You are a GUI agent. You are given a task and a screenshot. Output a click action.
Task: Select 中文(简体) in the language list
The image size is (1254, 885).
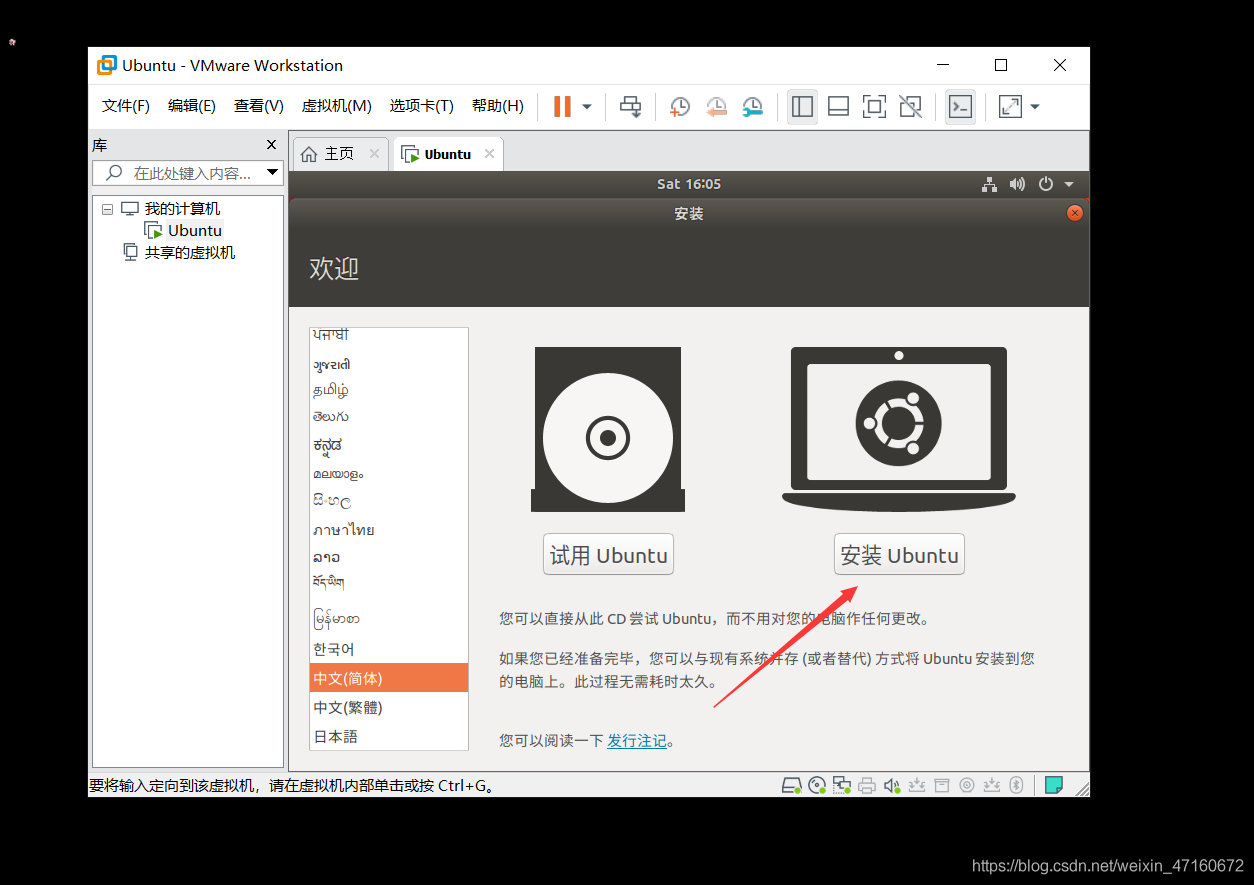[x=389, y=678]
